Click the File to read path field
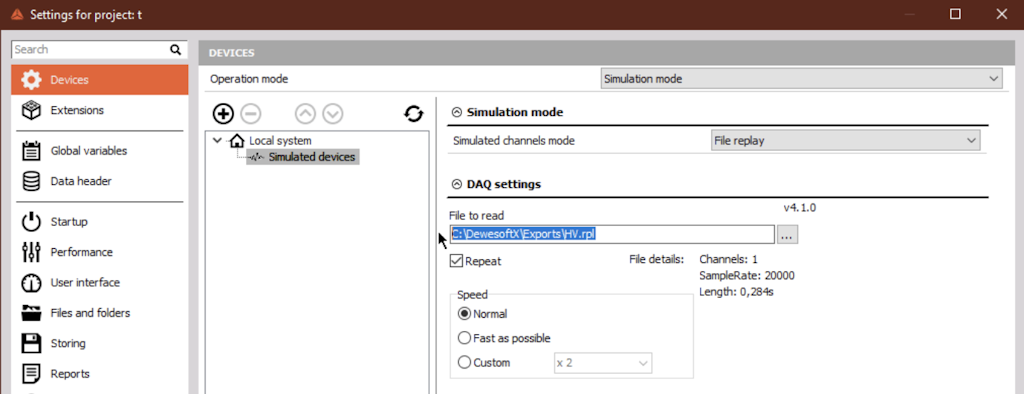The image size is (1024, 394). [x=612, y=235]
